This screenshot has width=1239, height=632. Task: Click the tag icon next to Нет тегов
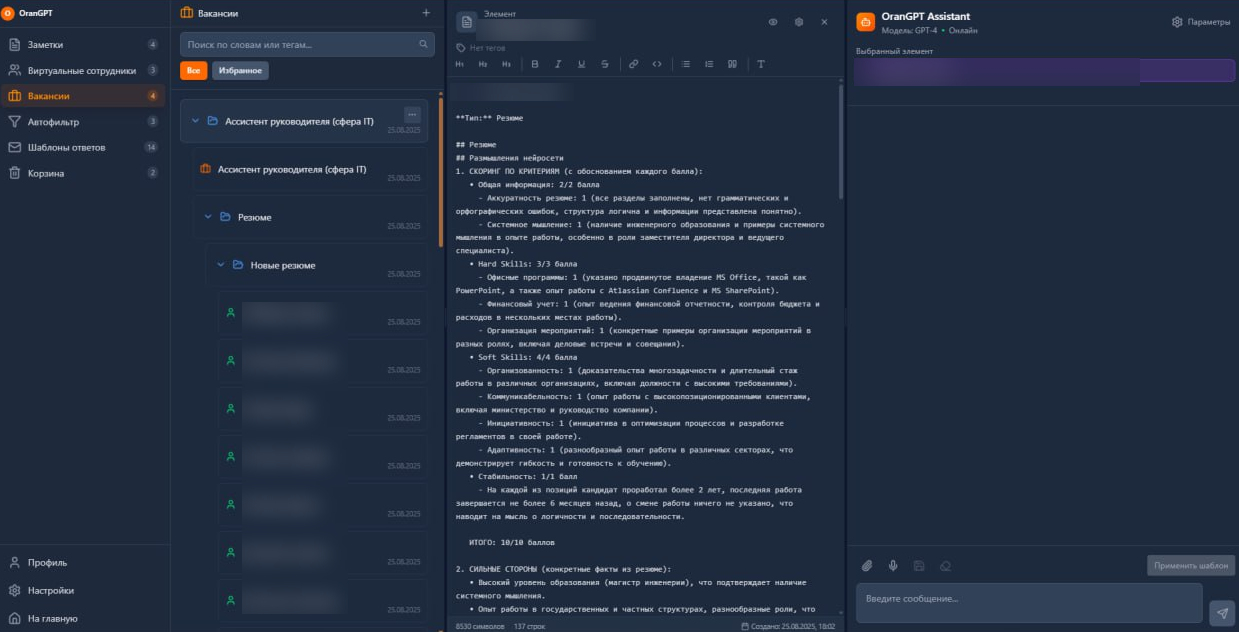click(460, 47)
